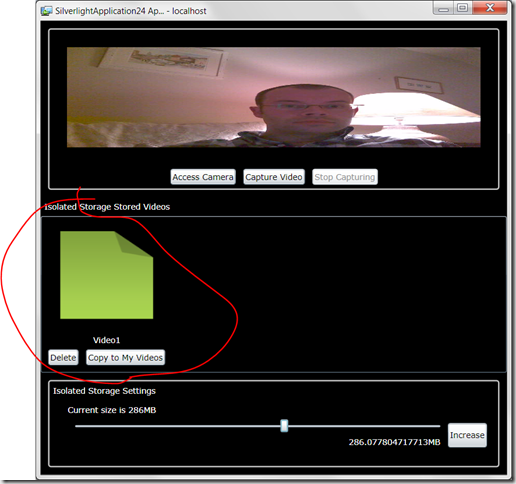Start recording with Capture Video

[274, 177]
